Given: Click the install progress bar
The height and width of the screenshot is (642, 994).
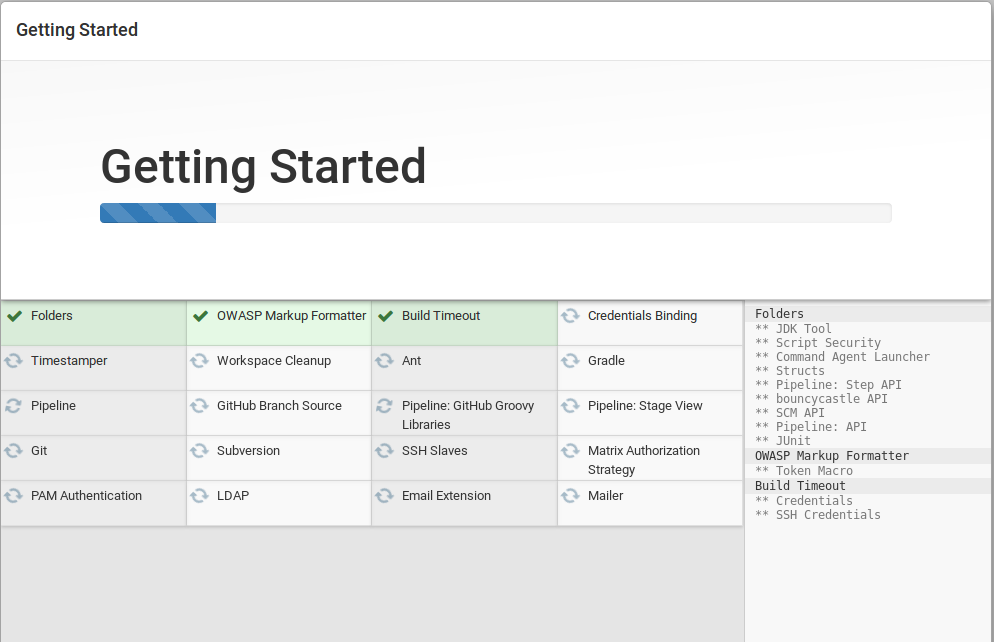Looking at the screenshot, I should coord(496,213).
